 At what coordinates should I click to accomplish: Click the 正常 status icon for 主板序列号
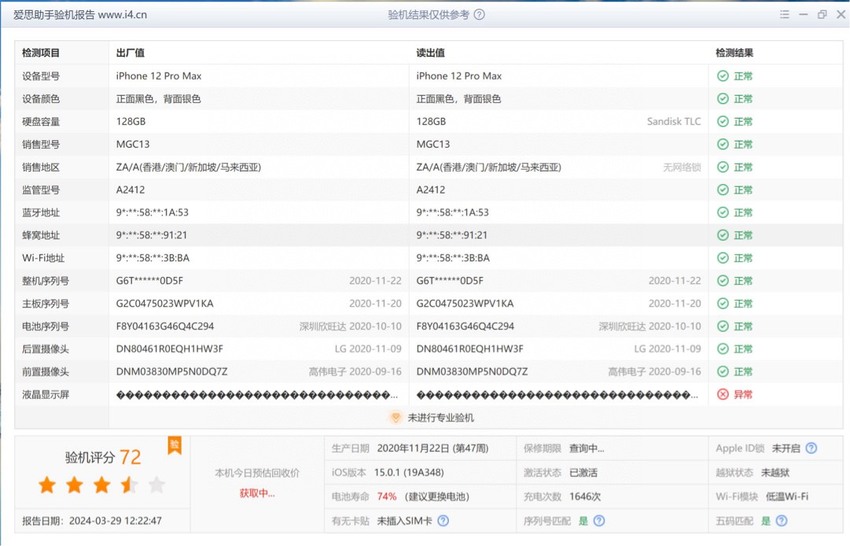[723, 304]
